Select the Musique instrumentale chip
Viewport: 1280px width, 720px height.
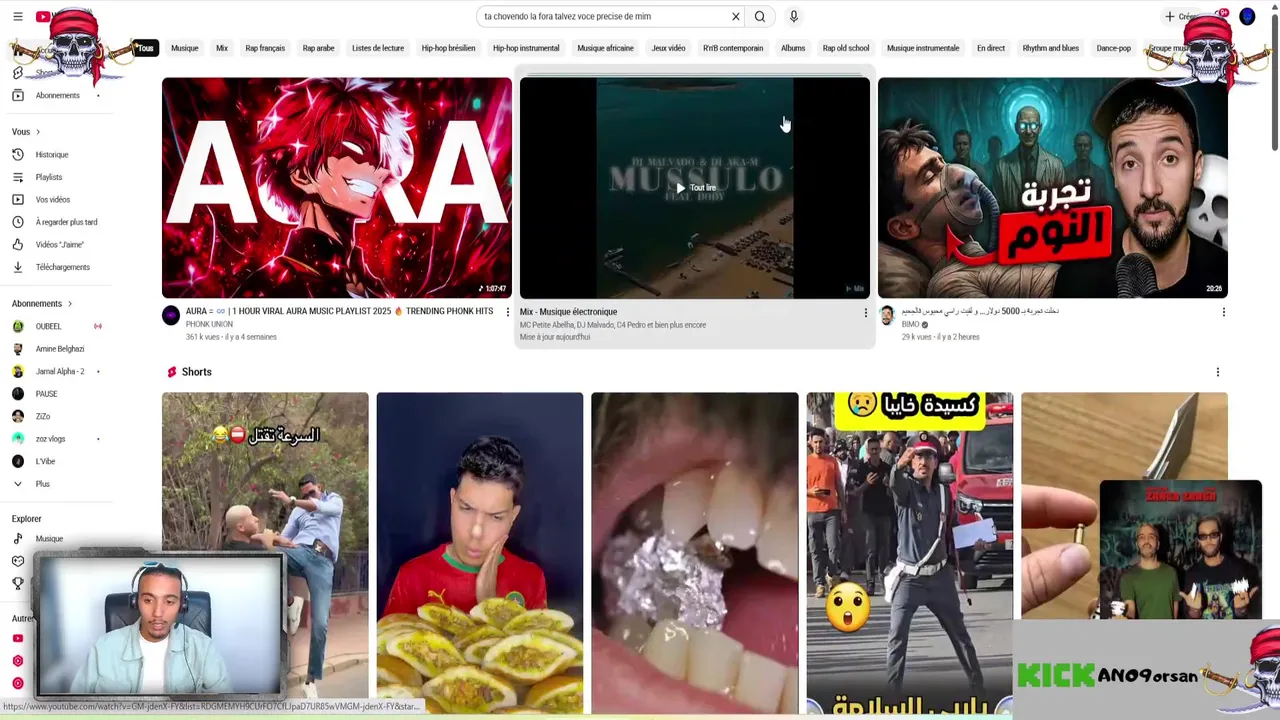coord(923,48)
